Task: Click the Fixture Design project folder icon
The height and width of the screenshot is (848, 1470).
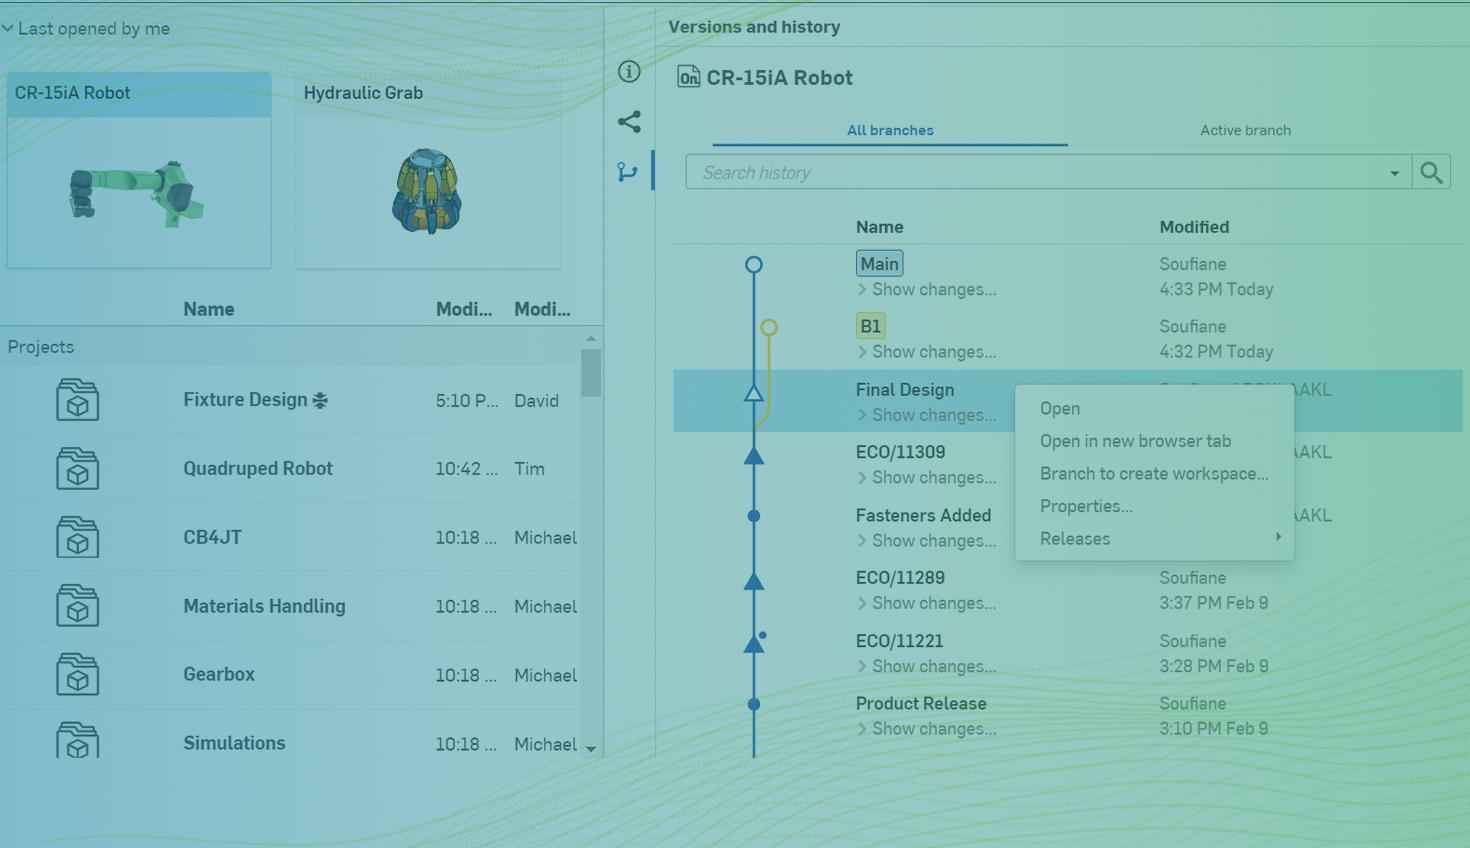Action: pyautogui.click(x=77, y=400)
